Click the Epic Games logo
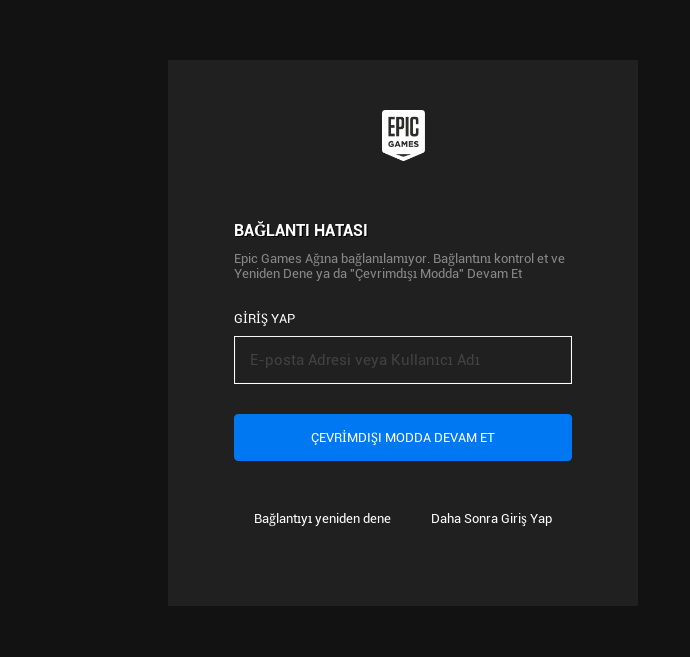Viewport: 690px width, 657px height. [x=403, y=135]
